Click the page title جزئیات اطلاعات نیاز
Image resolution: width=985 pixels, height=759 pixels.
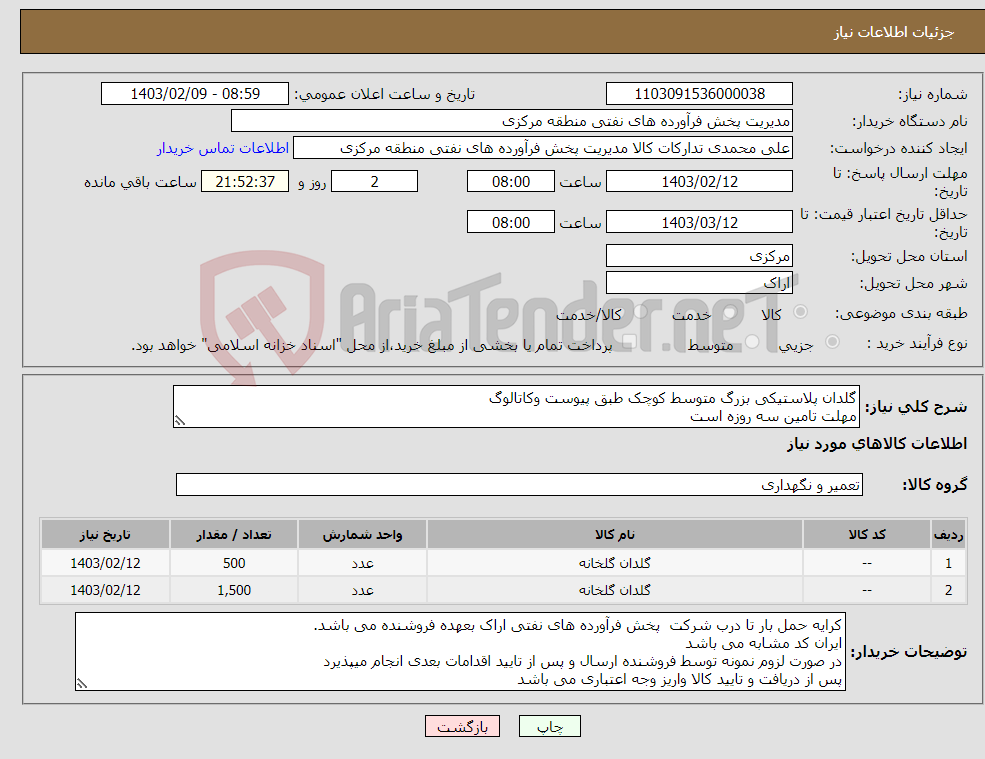pyautogui.click(x=893, y=32)
